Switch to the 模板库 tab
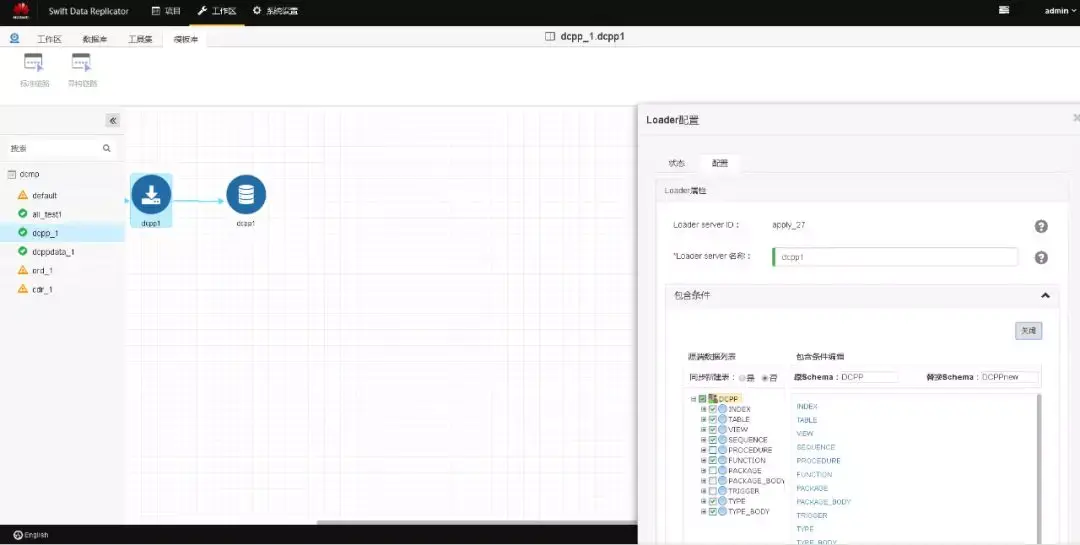Image resolution: width=1080 pixels, height=545 pixels. (186, 39)
